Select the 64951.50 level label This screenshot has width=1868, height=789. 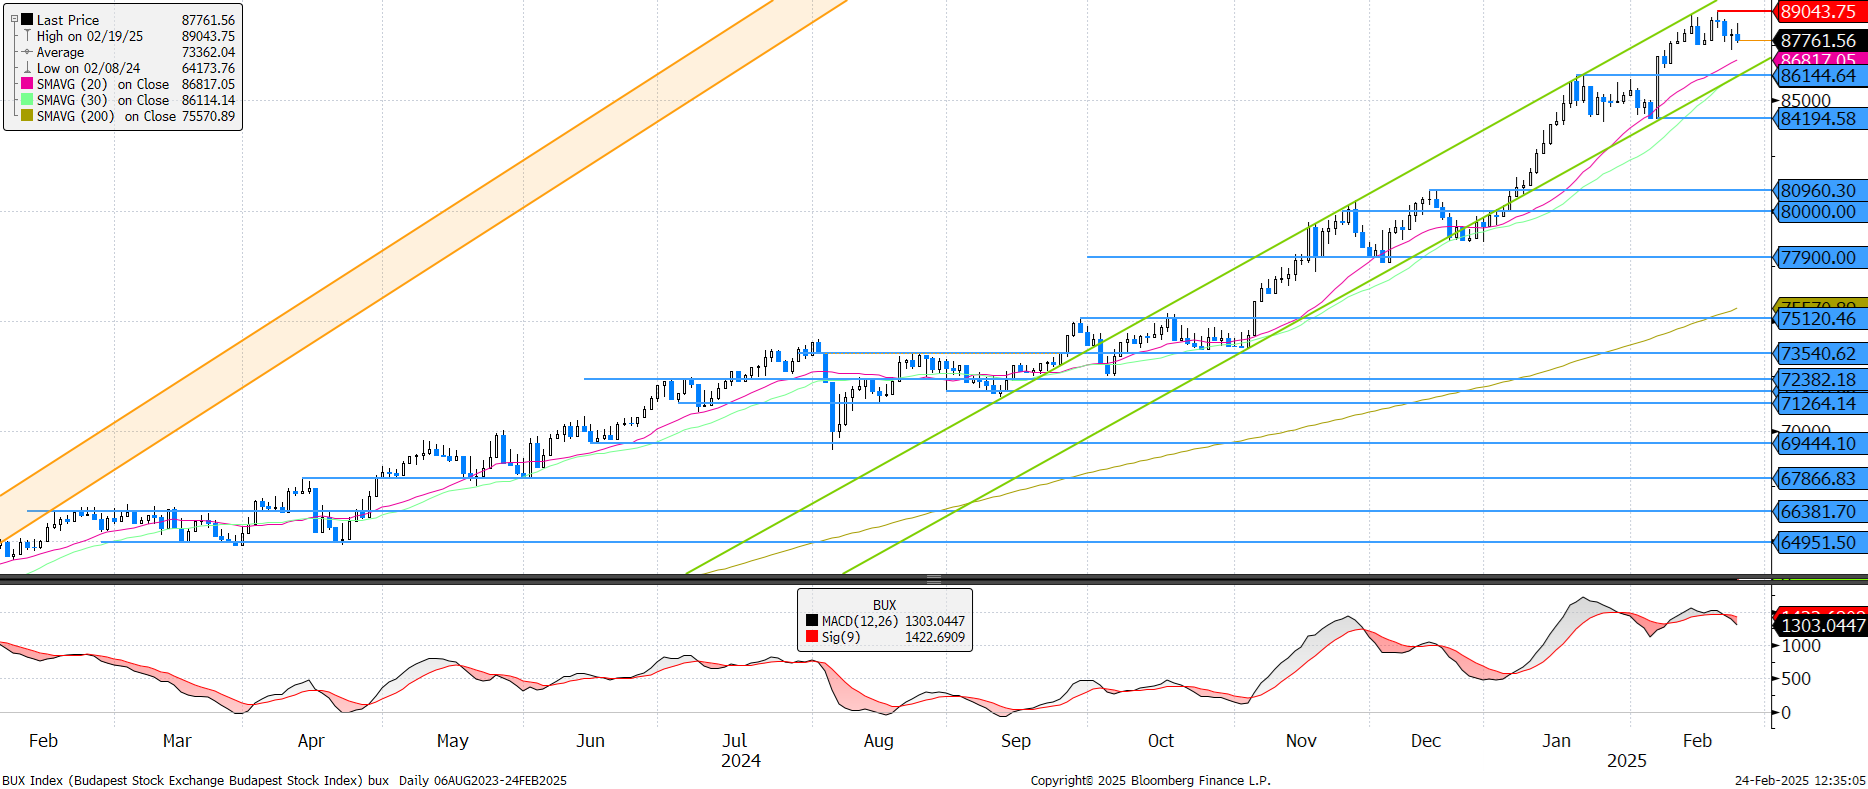(1819, 542)
